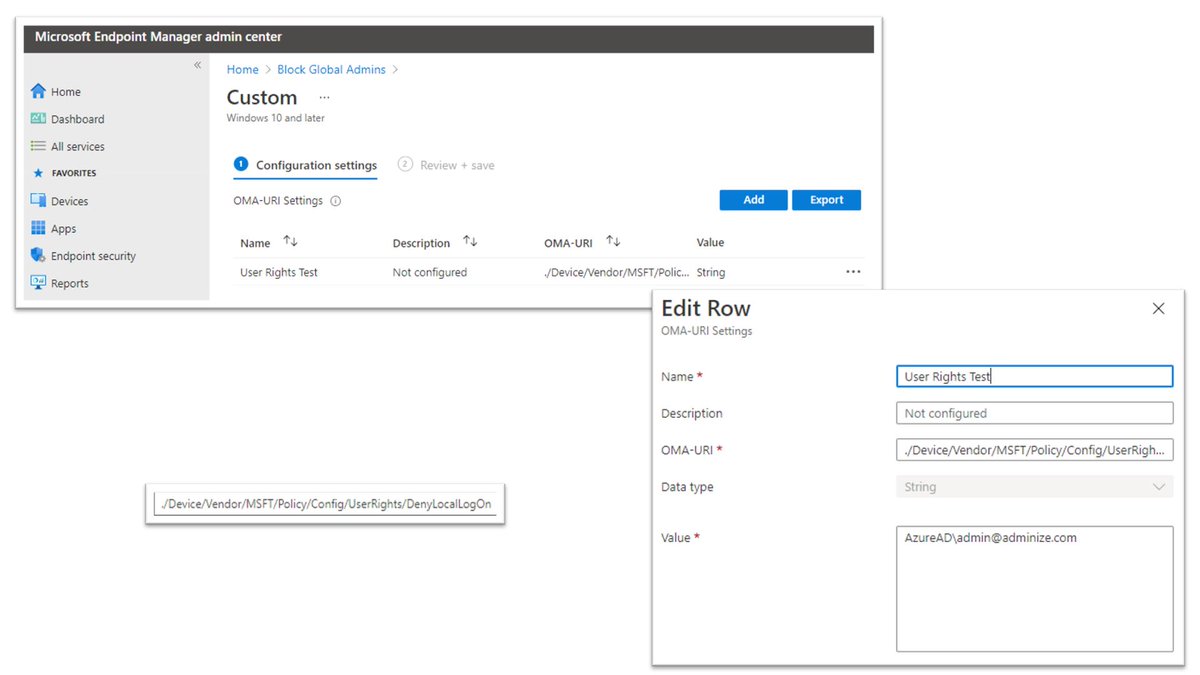Viewport: 1200px width, 675px height.
Task: Click the Reports icon in sidebar
Action: coord(38,283)
